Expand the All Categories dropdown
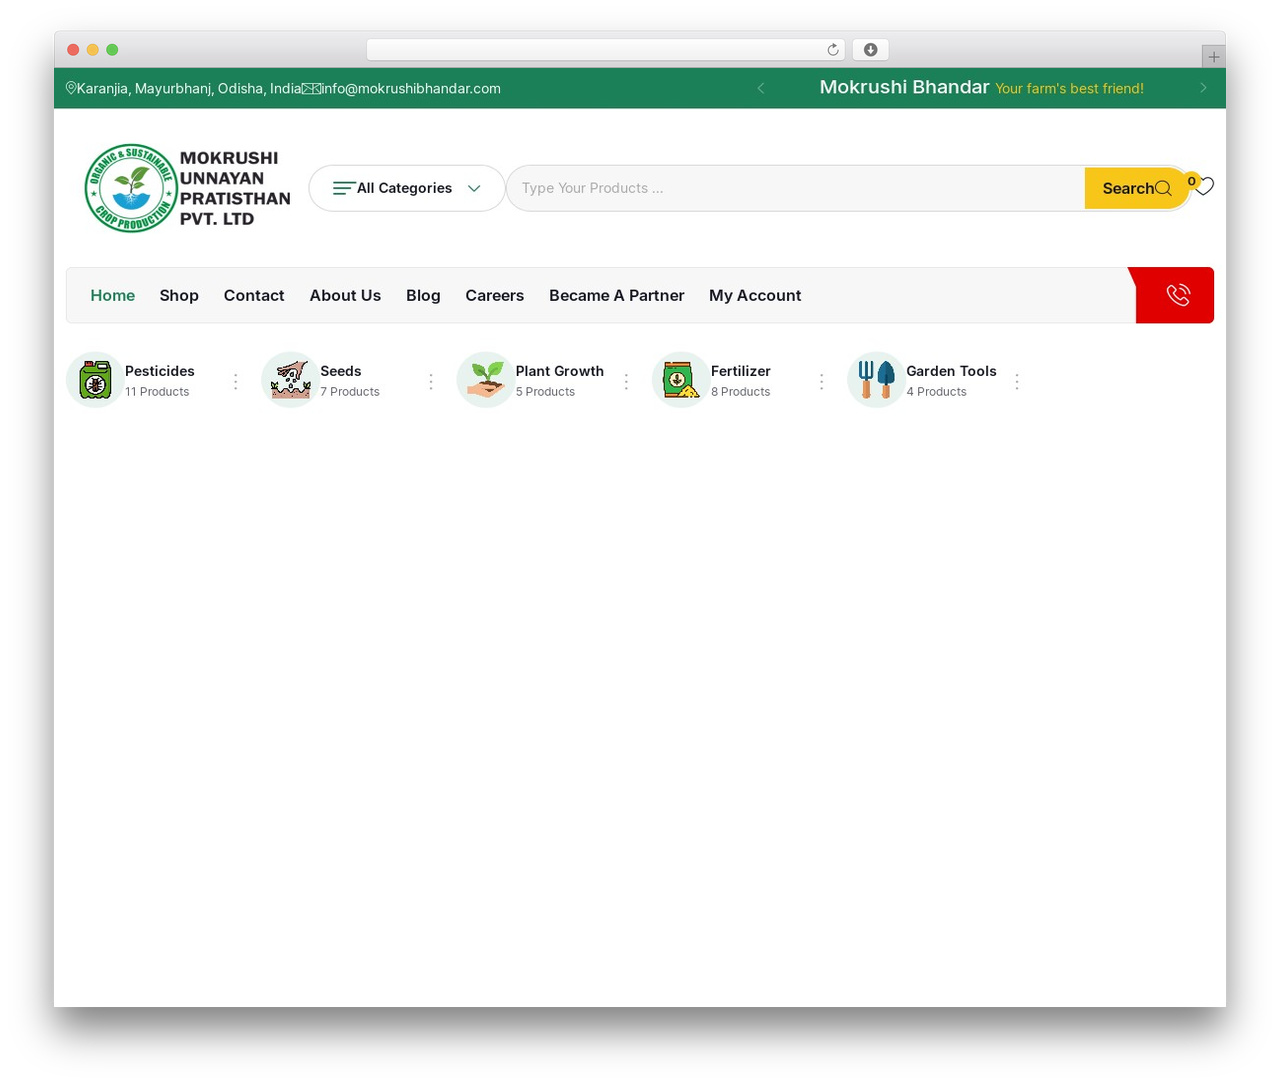The height and width of the screenshot is (1084, 1280). coord(407,188)
